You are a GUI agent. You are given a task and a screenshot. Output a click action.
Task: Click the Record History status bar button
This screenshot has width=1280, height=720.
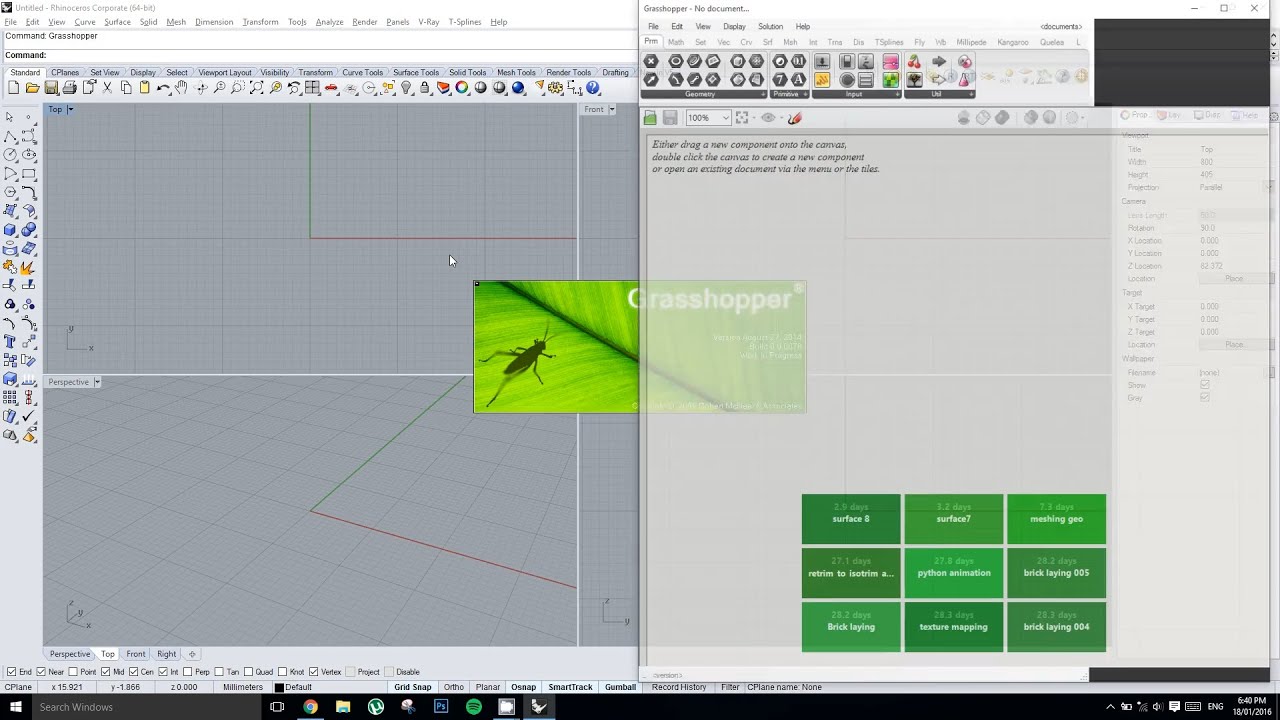point(679,687)
